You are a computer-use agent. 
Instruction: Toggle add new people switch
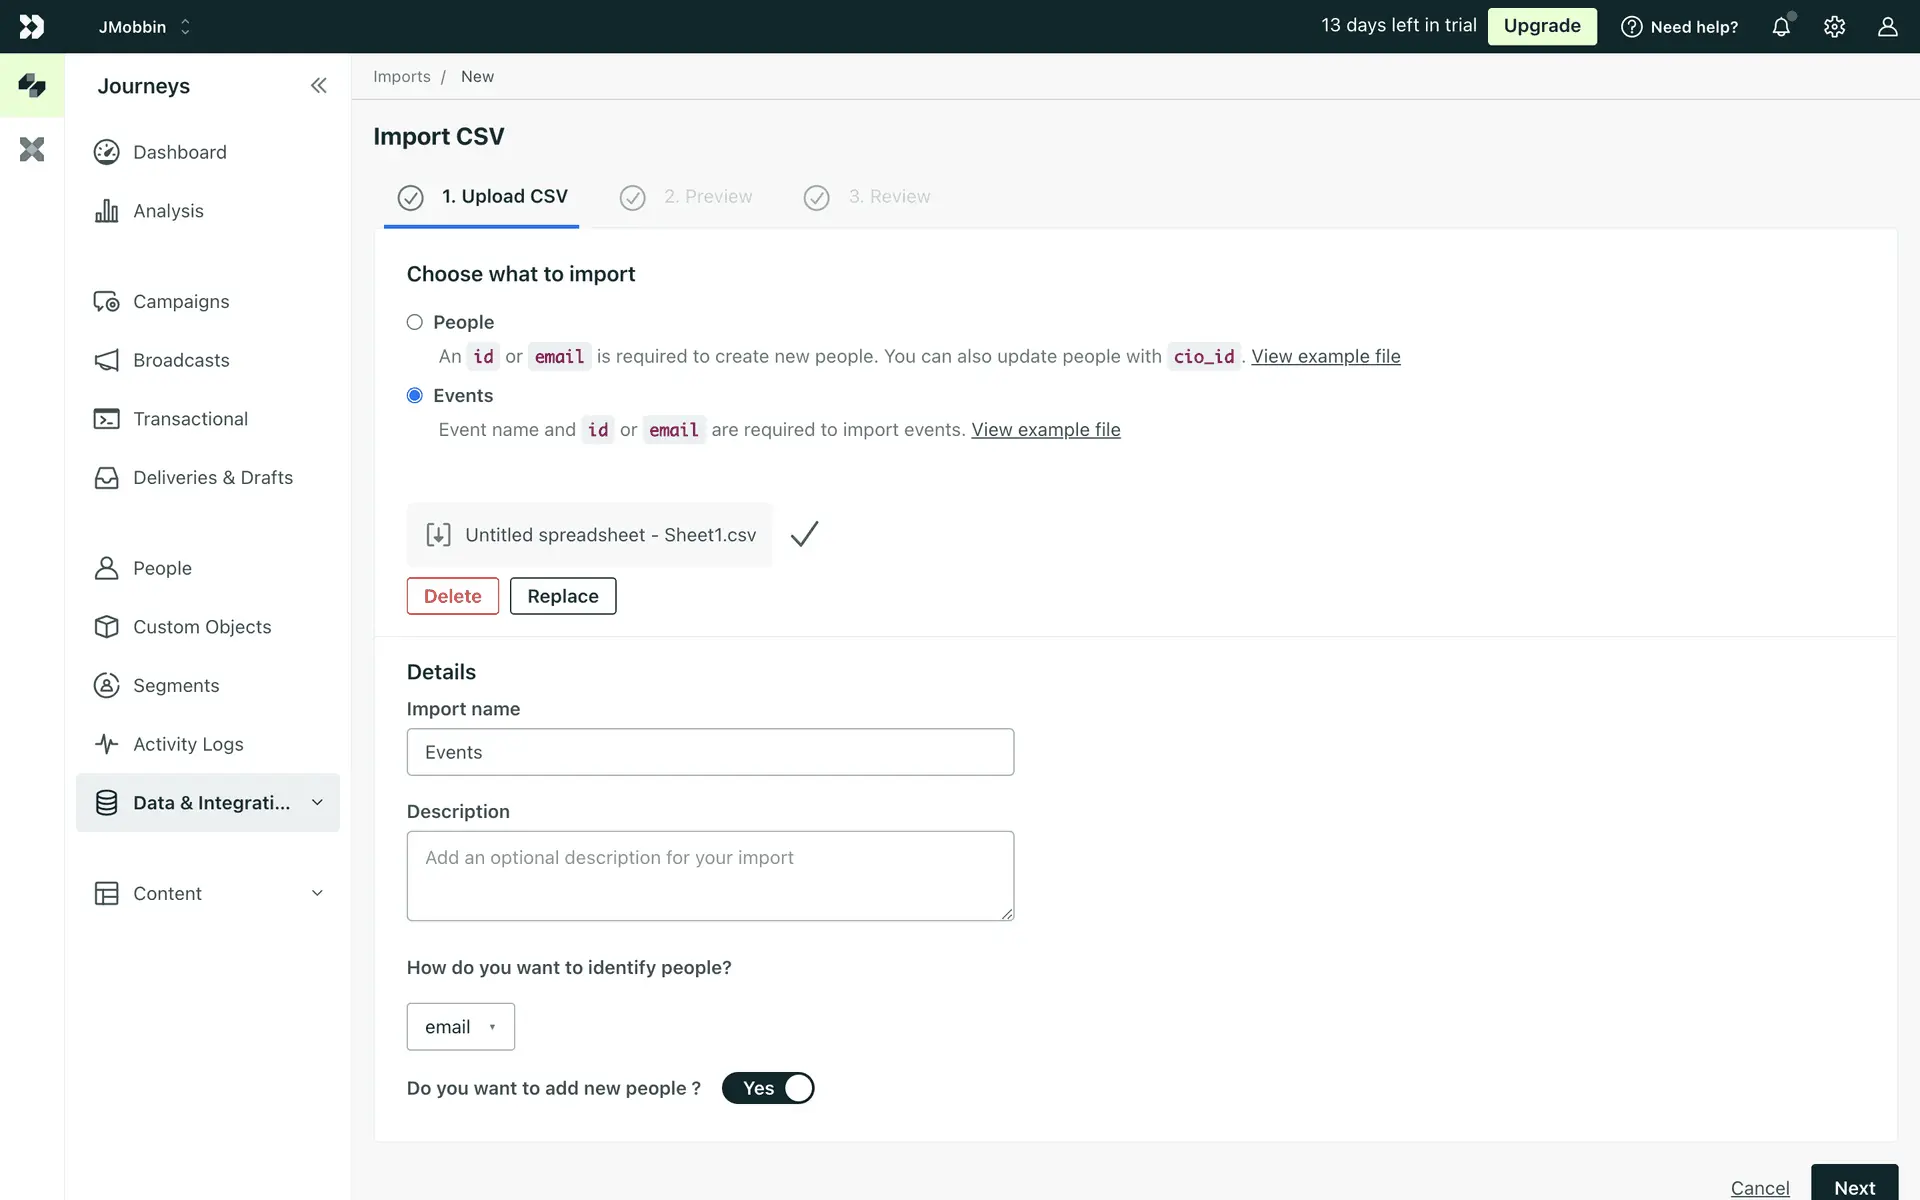[x=768, y=1088]
